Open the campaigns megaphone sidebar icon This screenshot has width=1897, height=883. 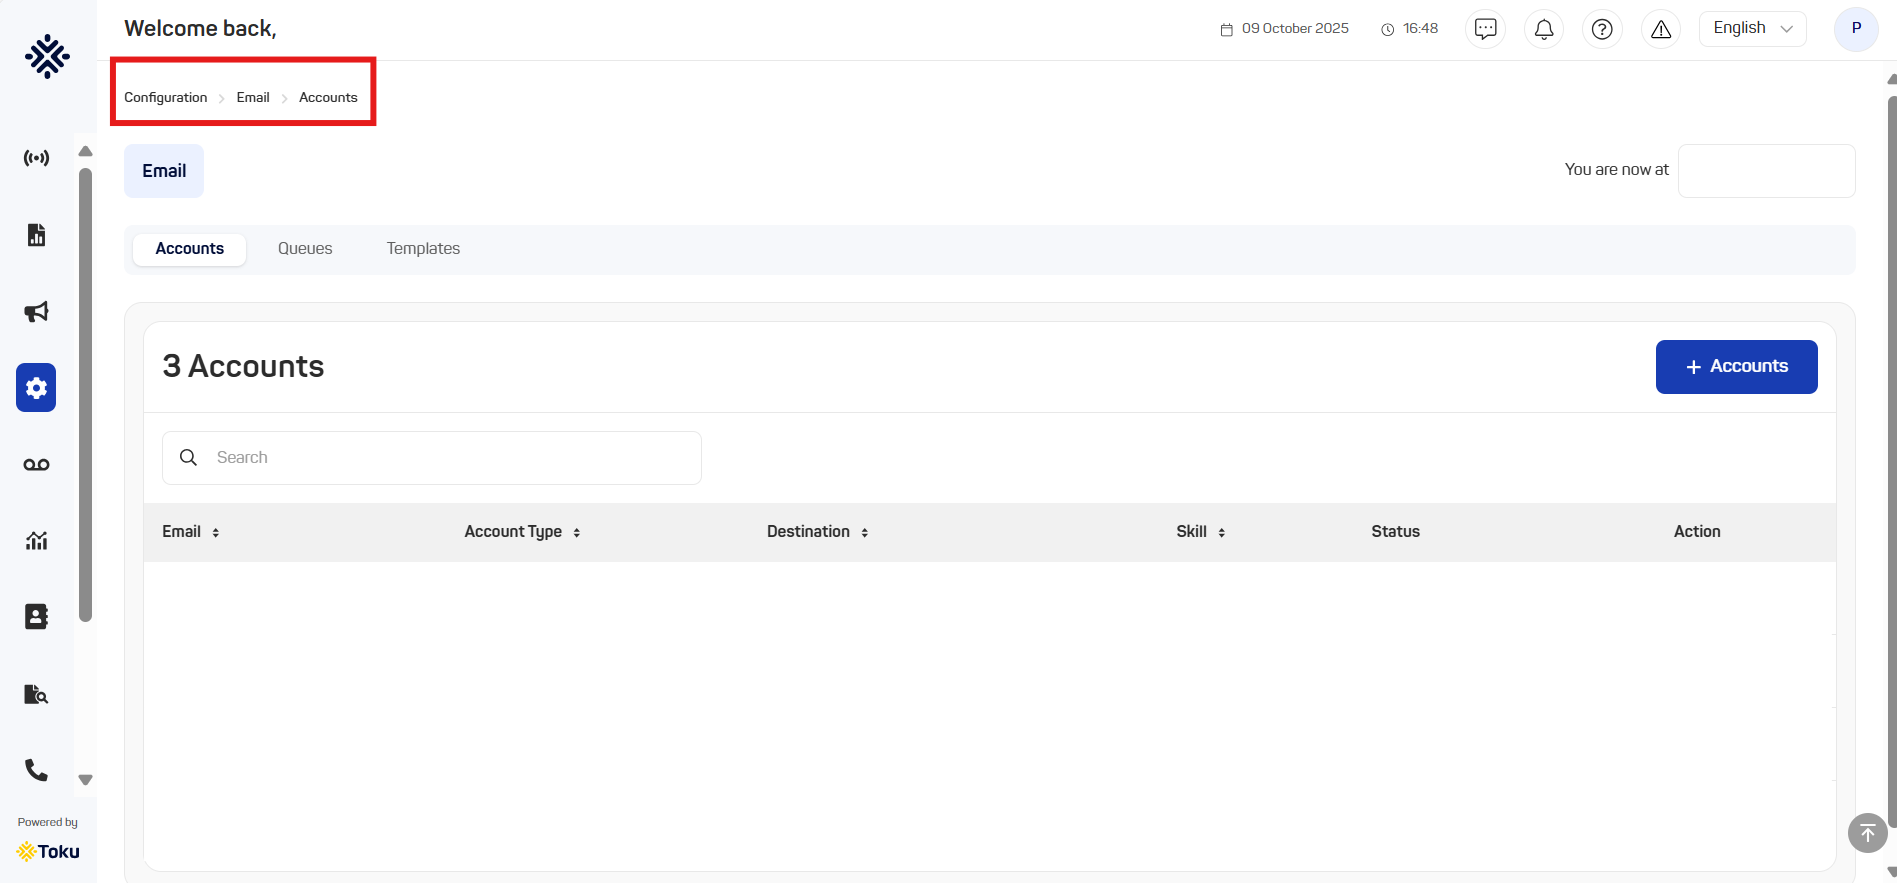coord(36,311)
